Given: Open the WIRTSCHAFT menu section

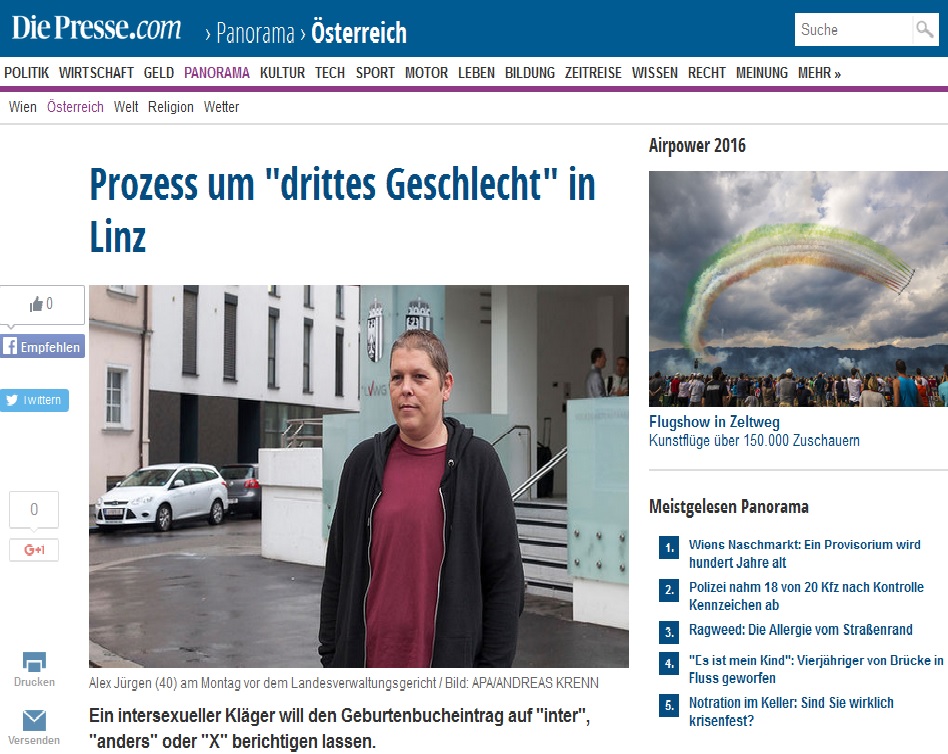Looking at the screenshot, I should (x=96, y=73).
